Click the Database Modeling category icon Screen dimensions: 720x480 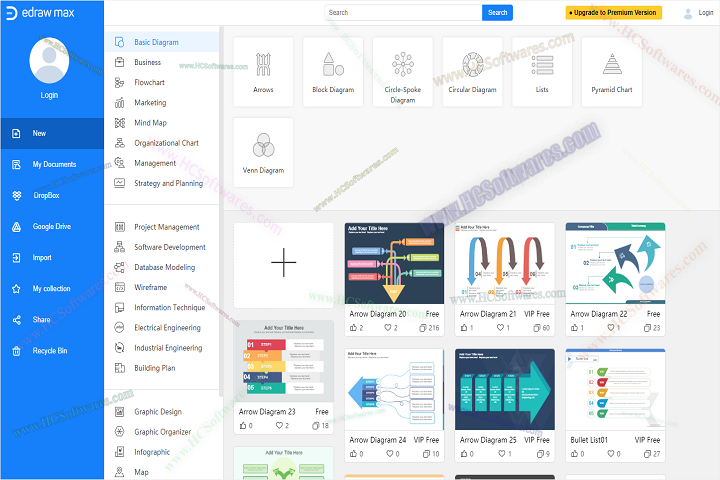click(x=119, y=267)
